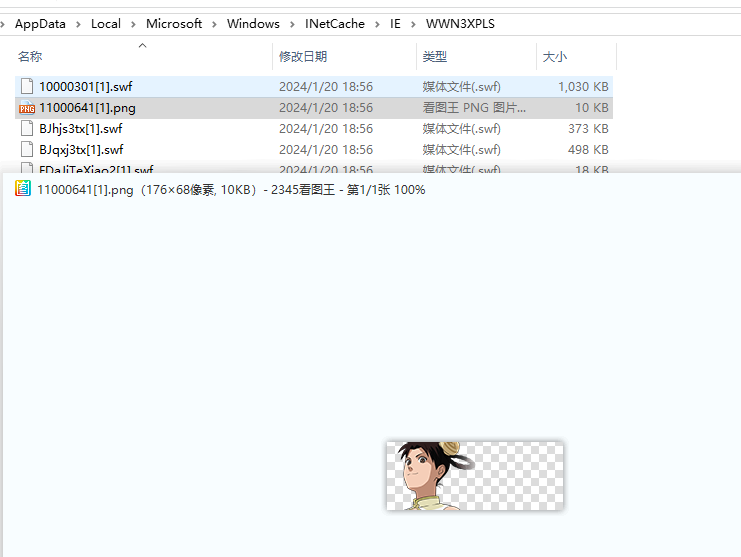
Task: Select file name 11000641[1].png
Action: coord(87,108)
